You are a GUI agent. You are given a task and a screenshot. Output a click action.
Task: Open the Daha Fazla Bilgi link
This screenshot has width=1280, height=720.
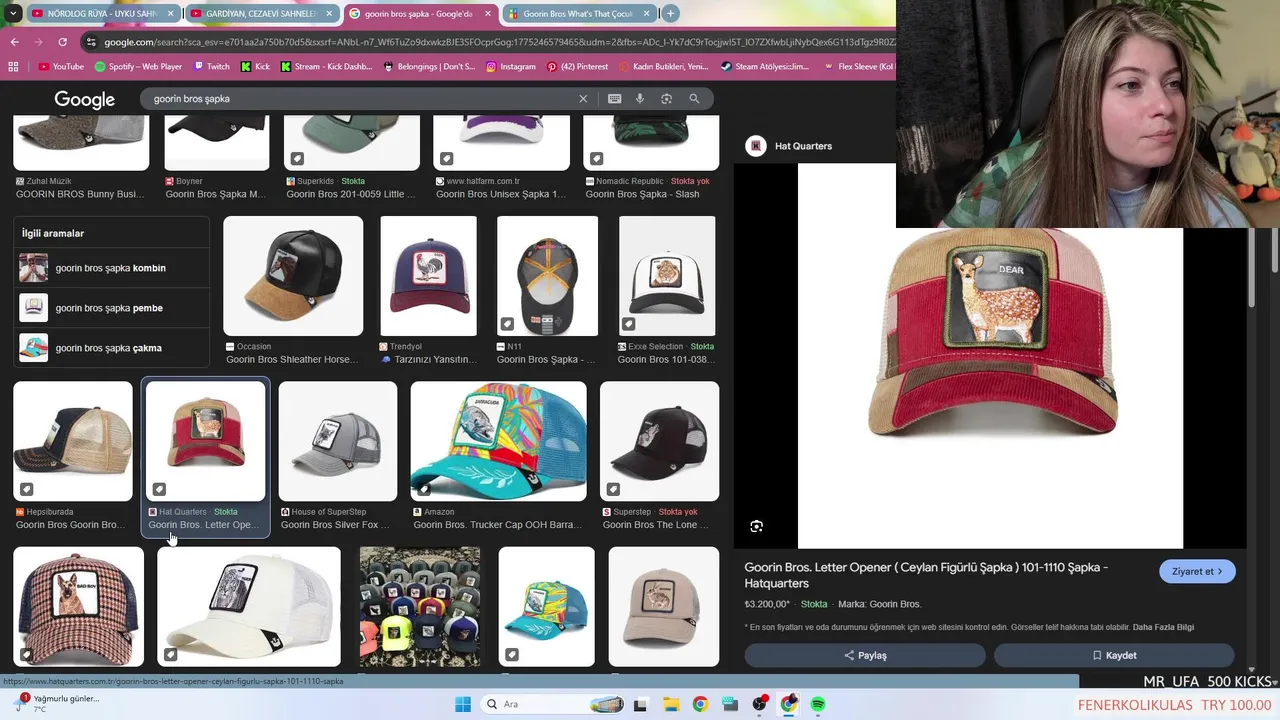pos(1163,628)
